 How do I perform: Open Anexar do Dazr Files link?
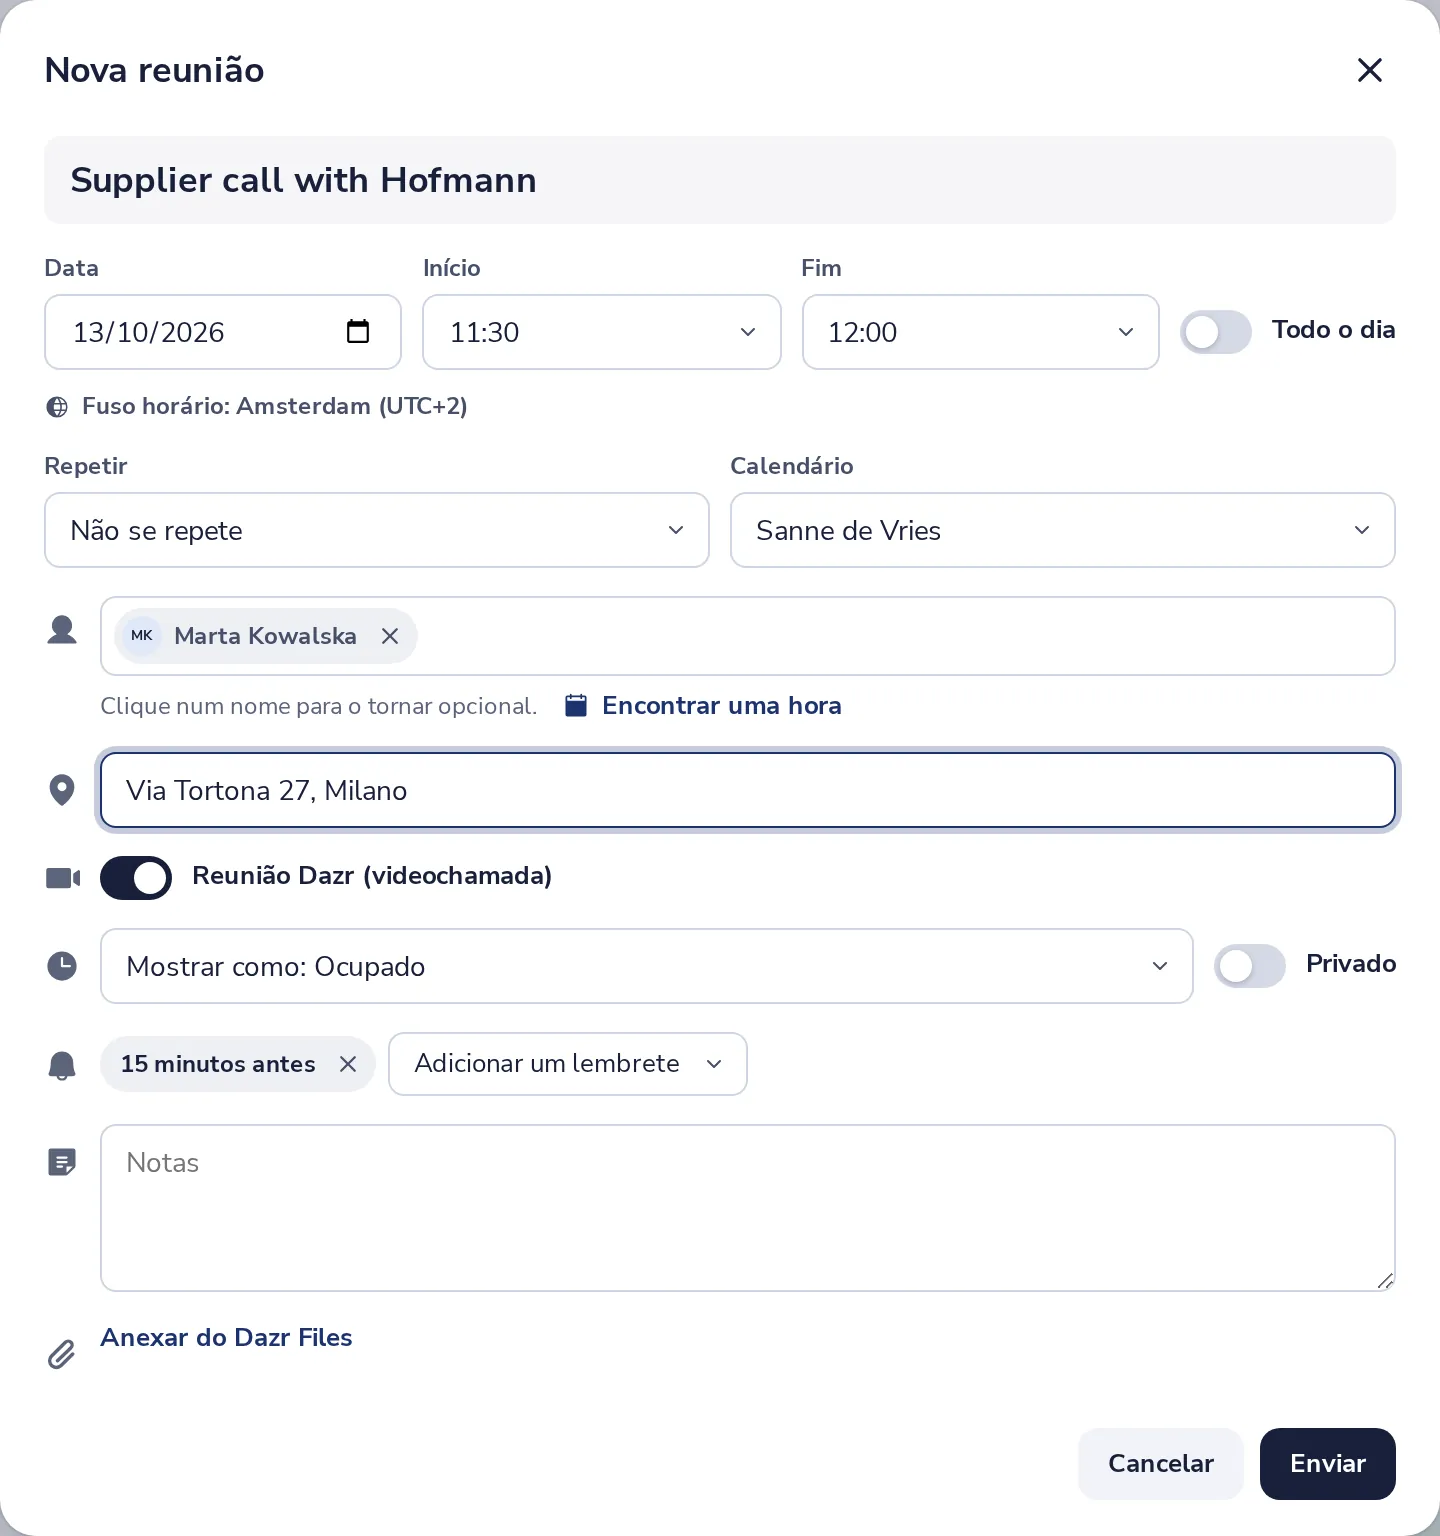[226, 1338]
